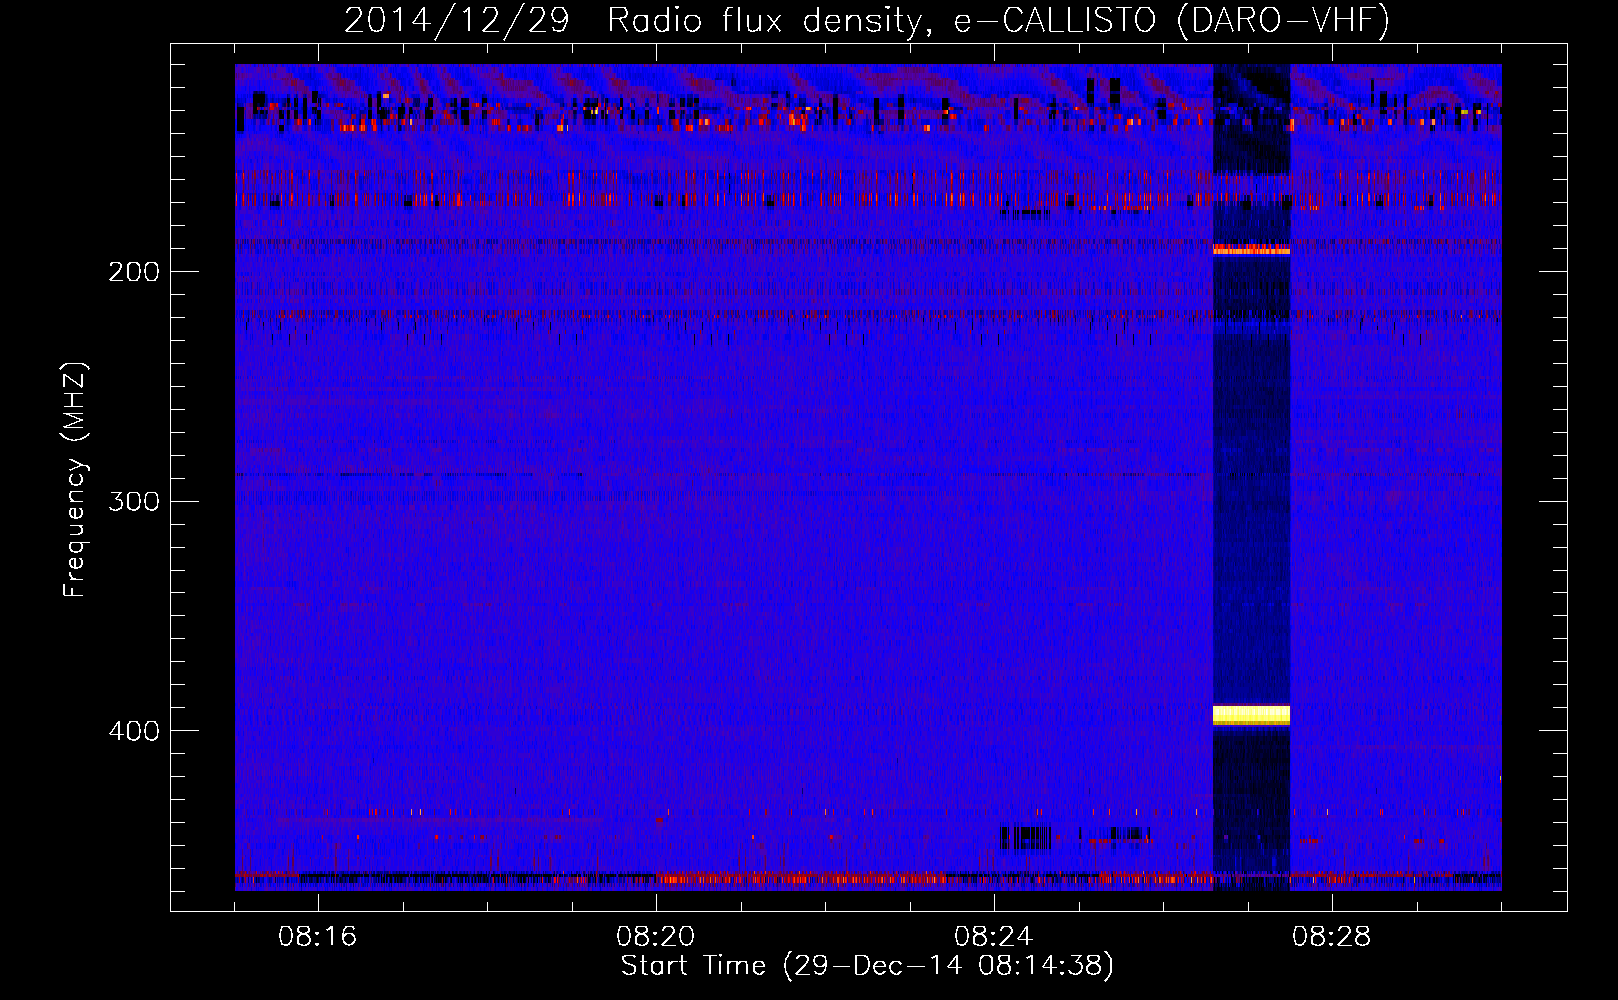The image size is (1618, 1000).
Task: Click the '08:16' time tick label
Action: click(x=318, y=937)
